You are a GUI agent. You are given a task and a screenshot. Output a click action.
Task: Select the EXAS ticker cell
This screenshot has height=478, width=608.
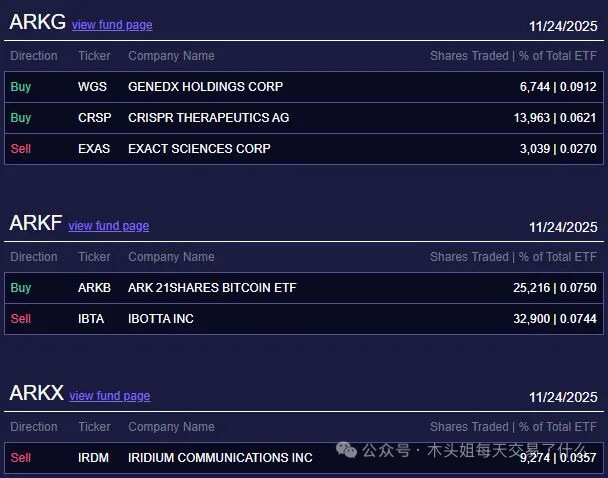[95, 149]
